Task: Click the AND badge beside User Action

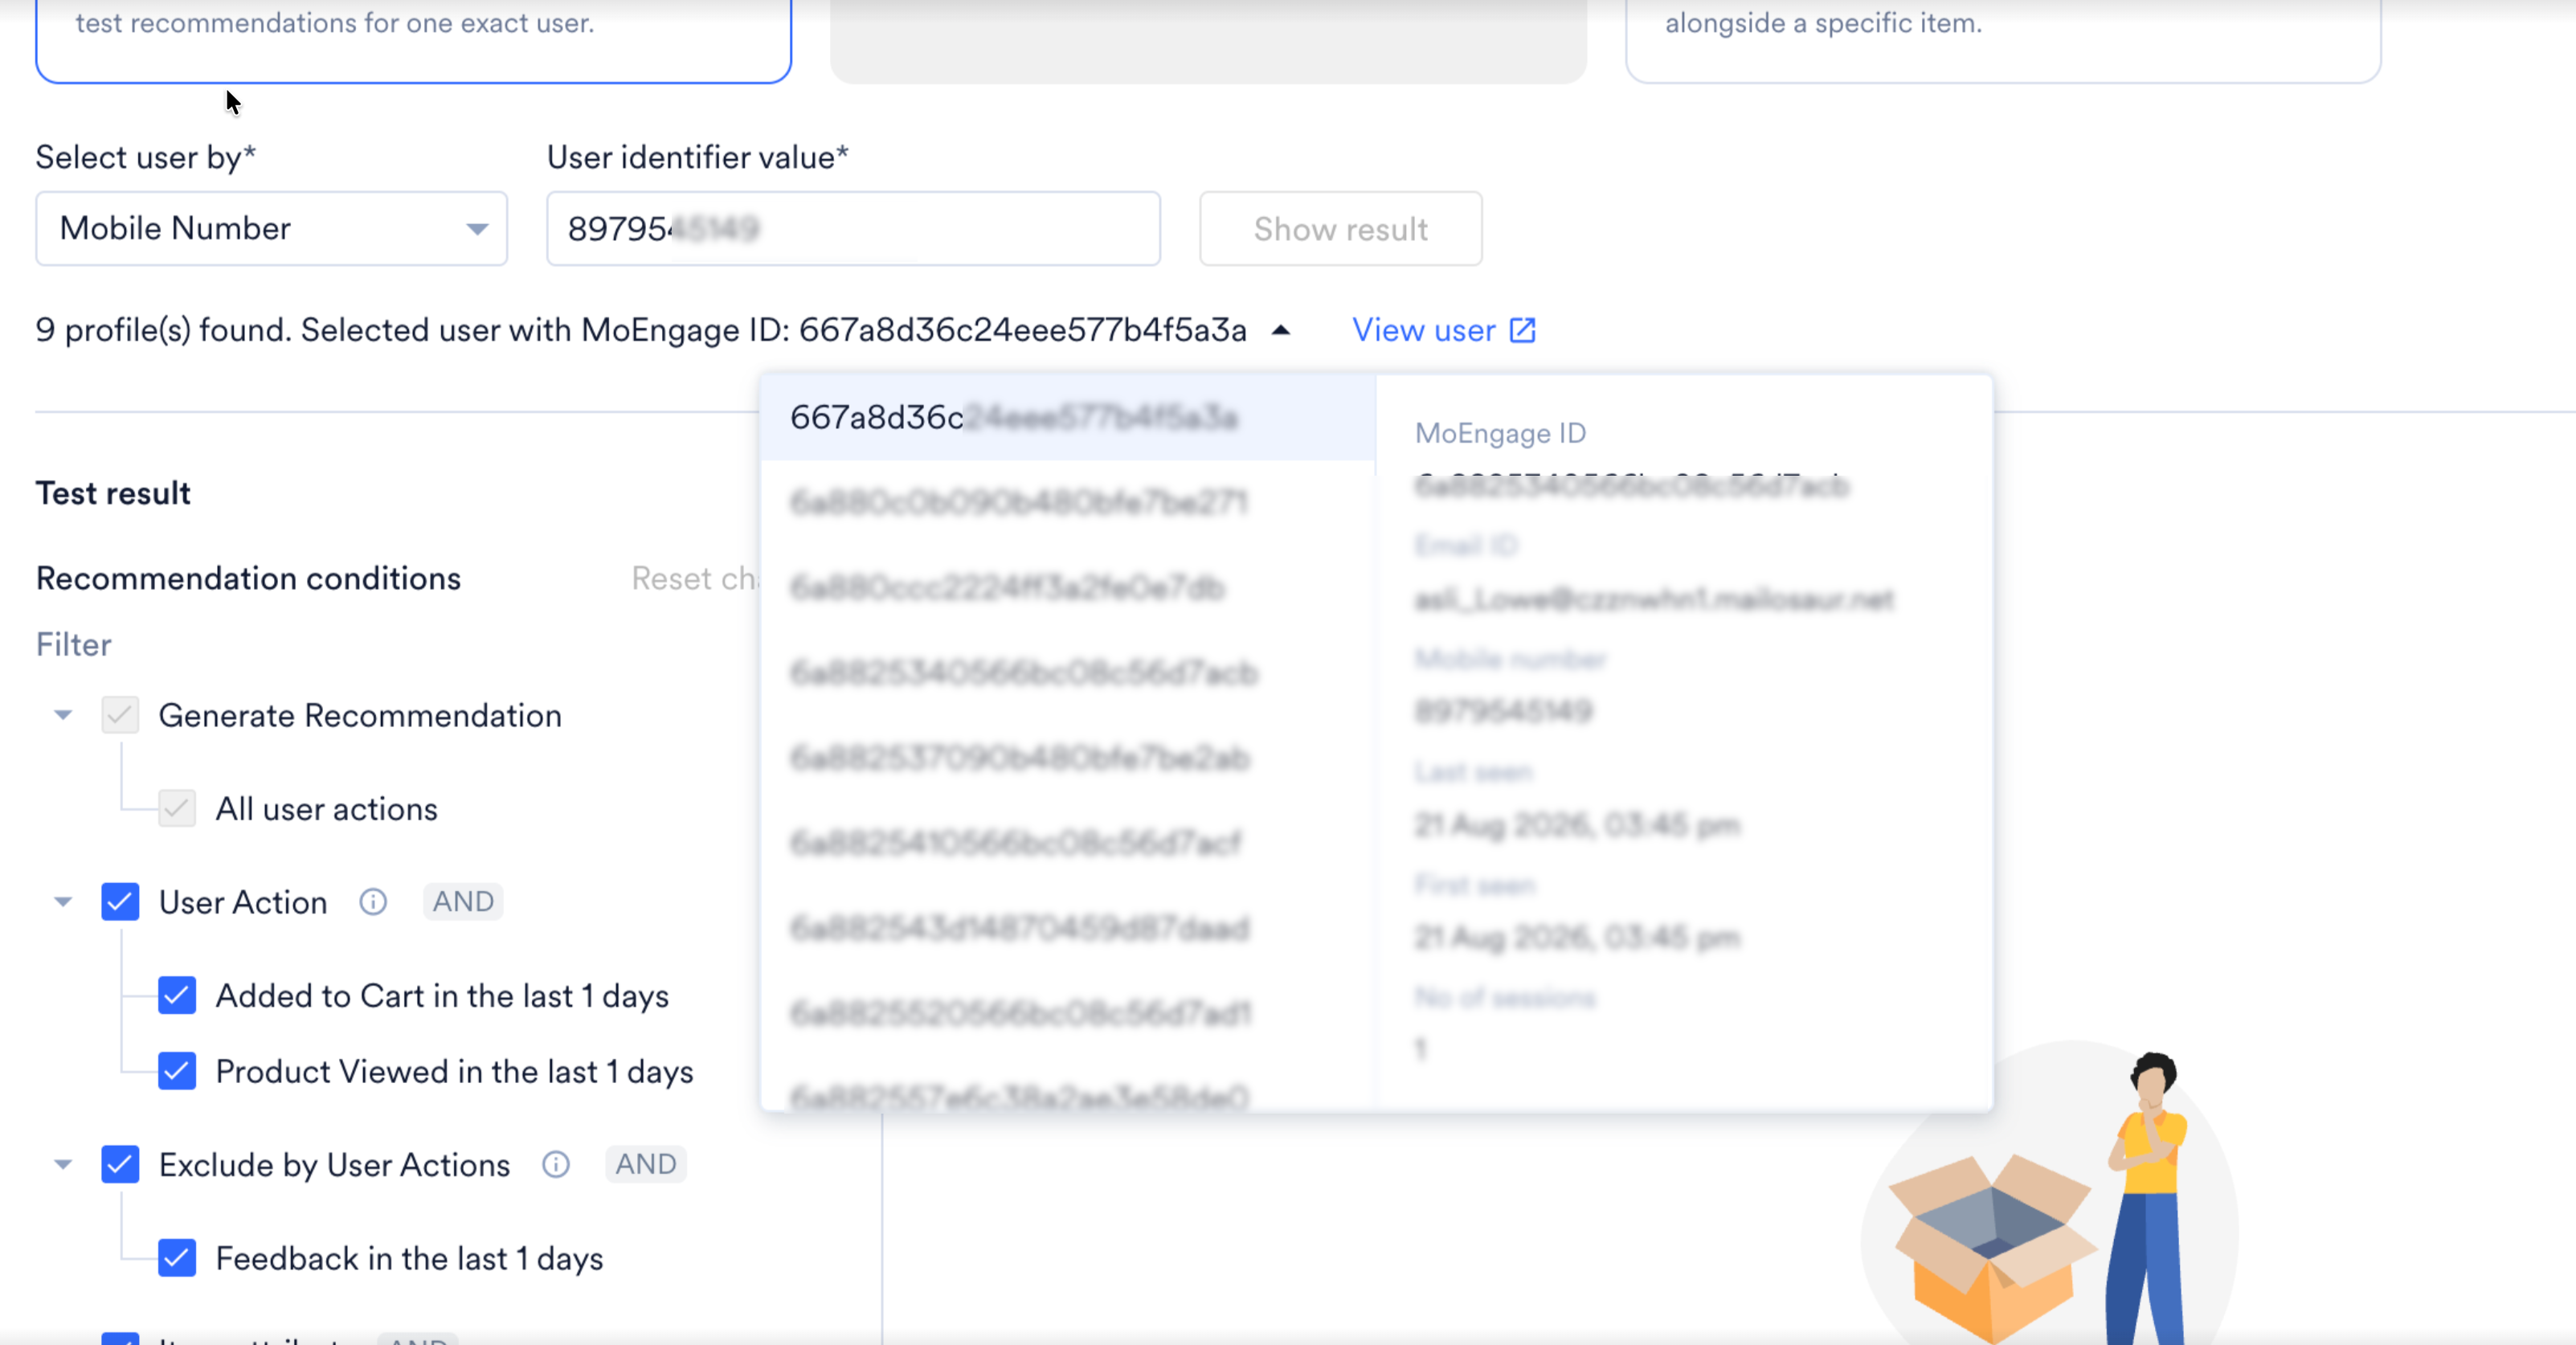Action: [463, 902]
